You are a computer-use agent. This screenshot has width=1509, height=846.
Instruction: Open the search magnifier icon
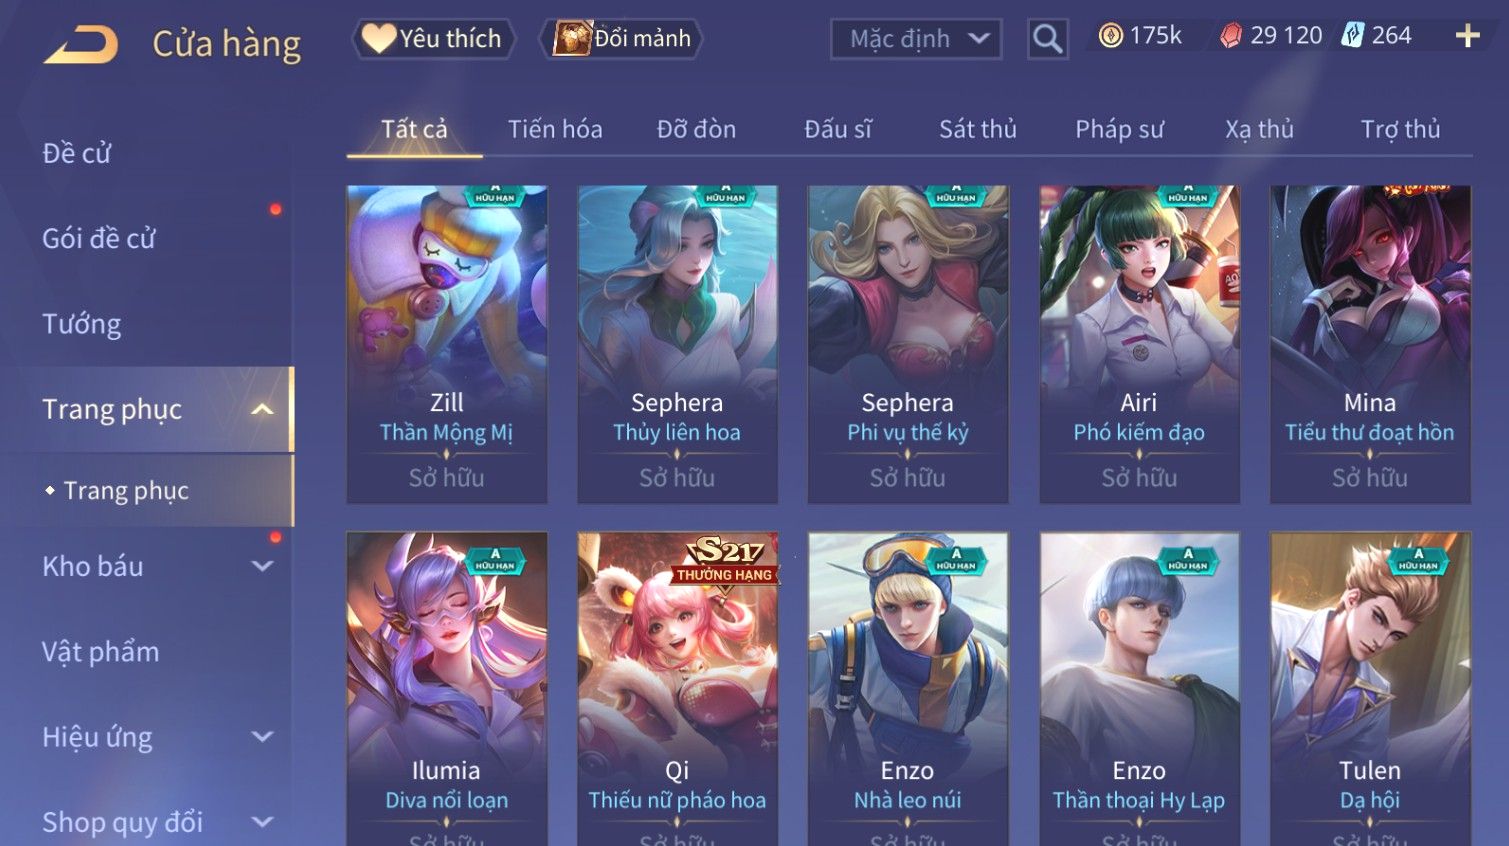[x=1047, y=39]
